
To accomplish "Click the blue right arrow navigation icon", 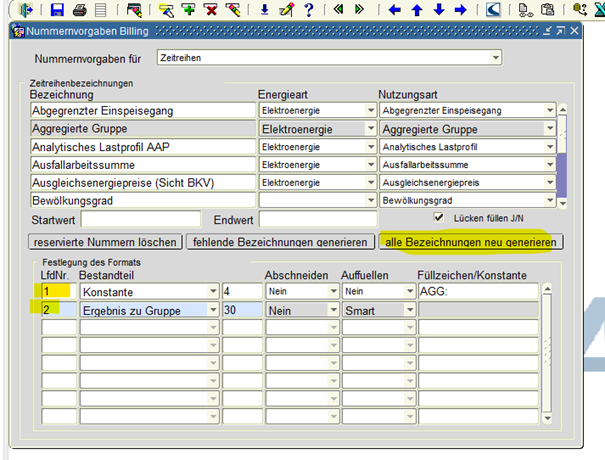I will click(461, 10).
